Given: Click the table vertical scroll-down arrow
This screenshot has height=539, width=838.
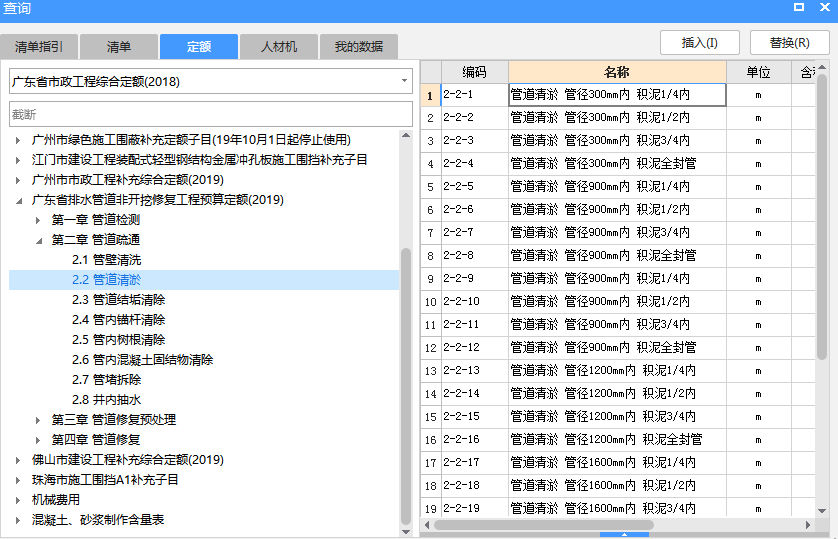Looking at the screenshot, I should click(822, 511).
